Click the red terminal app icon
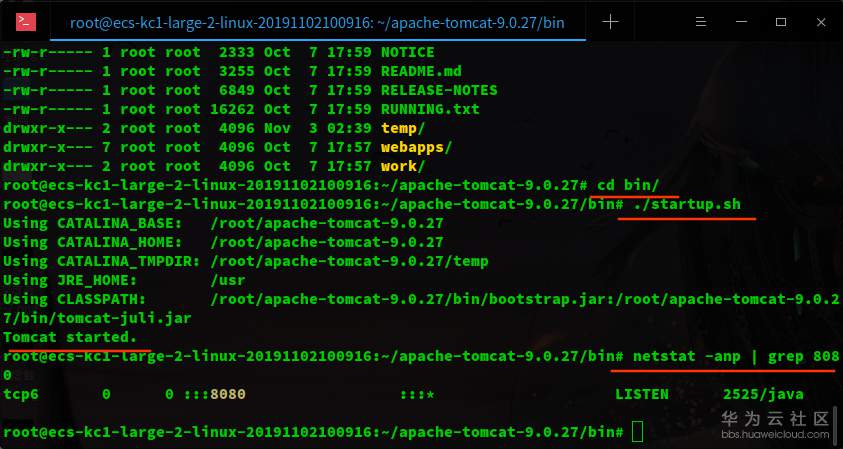 [26, 22]
